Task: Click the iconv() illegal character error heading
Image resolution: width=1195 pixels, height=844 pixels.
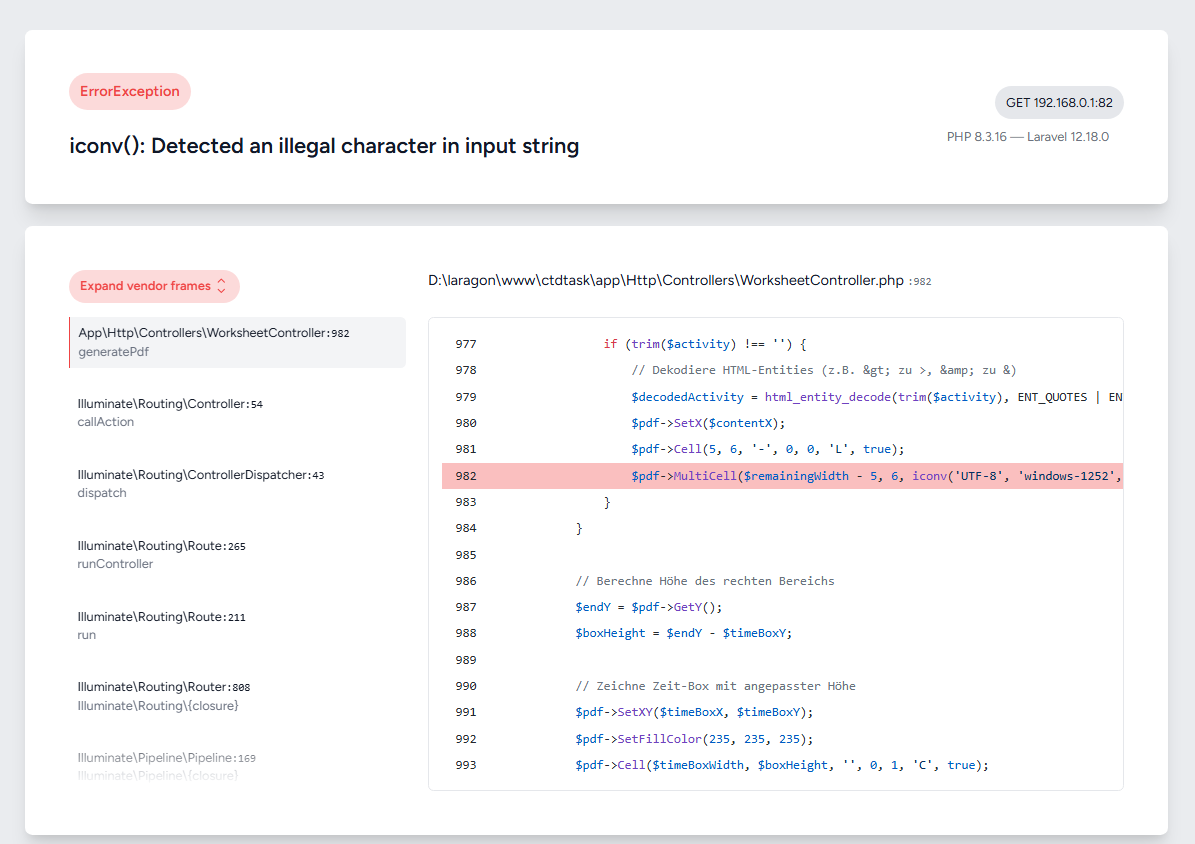Action: tap(324, 146)
